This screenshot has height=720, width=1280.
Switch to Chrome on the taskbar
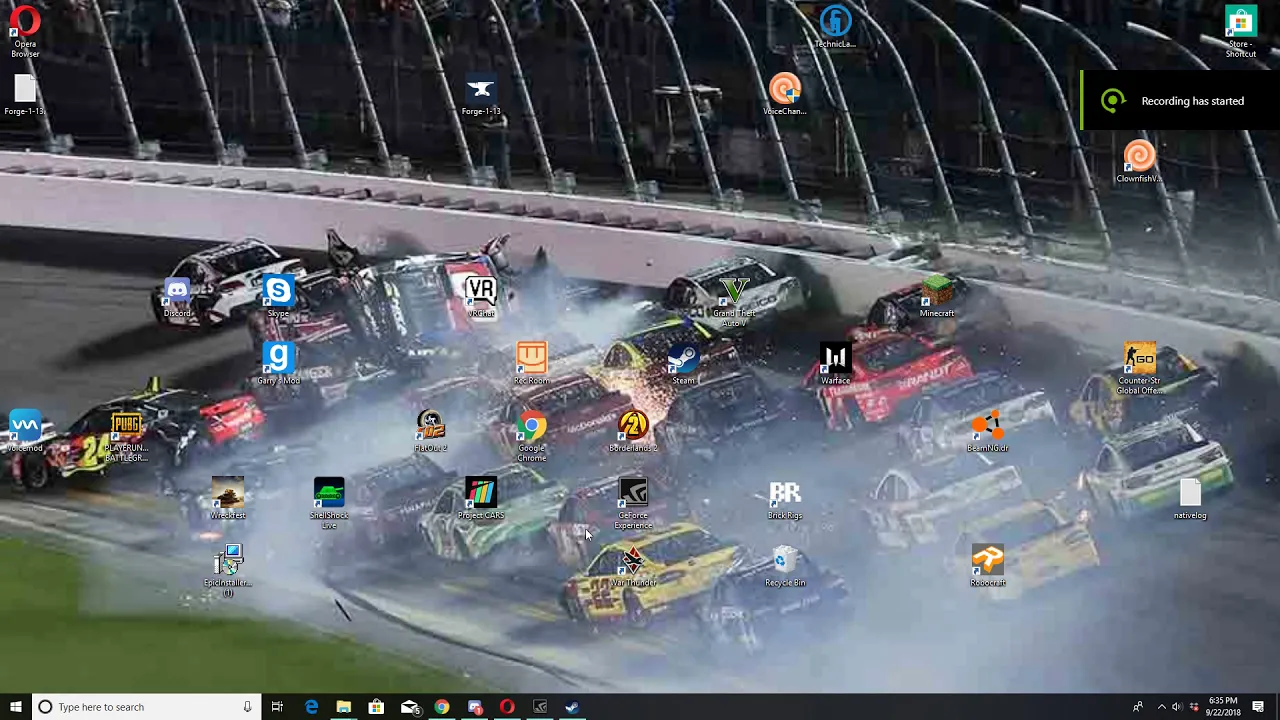pos(441,707)
